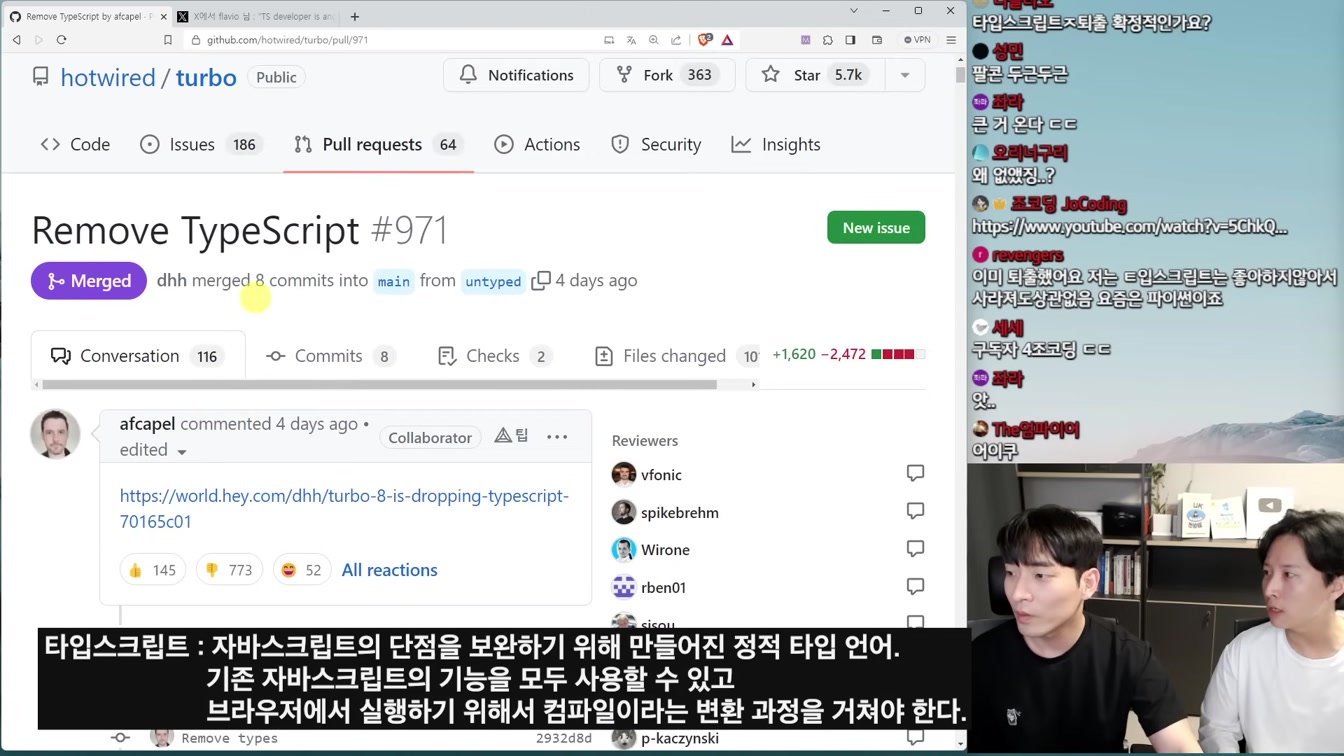Open reviewer Wirone's profile

tap(665, 550)
